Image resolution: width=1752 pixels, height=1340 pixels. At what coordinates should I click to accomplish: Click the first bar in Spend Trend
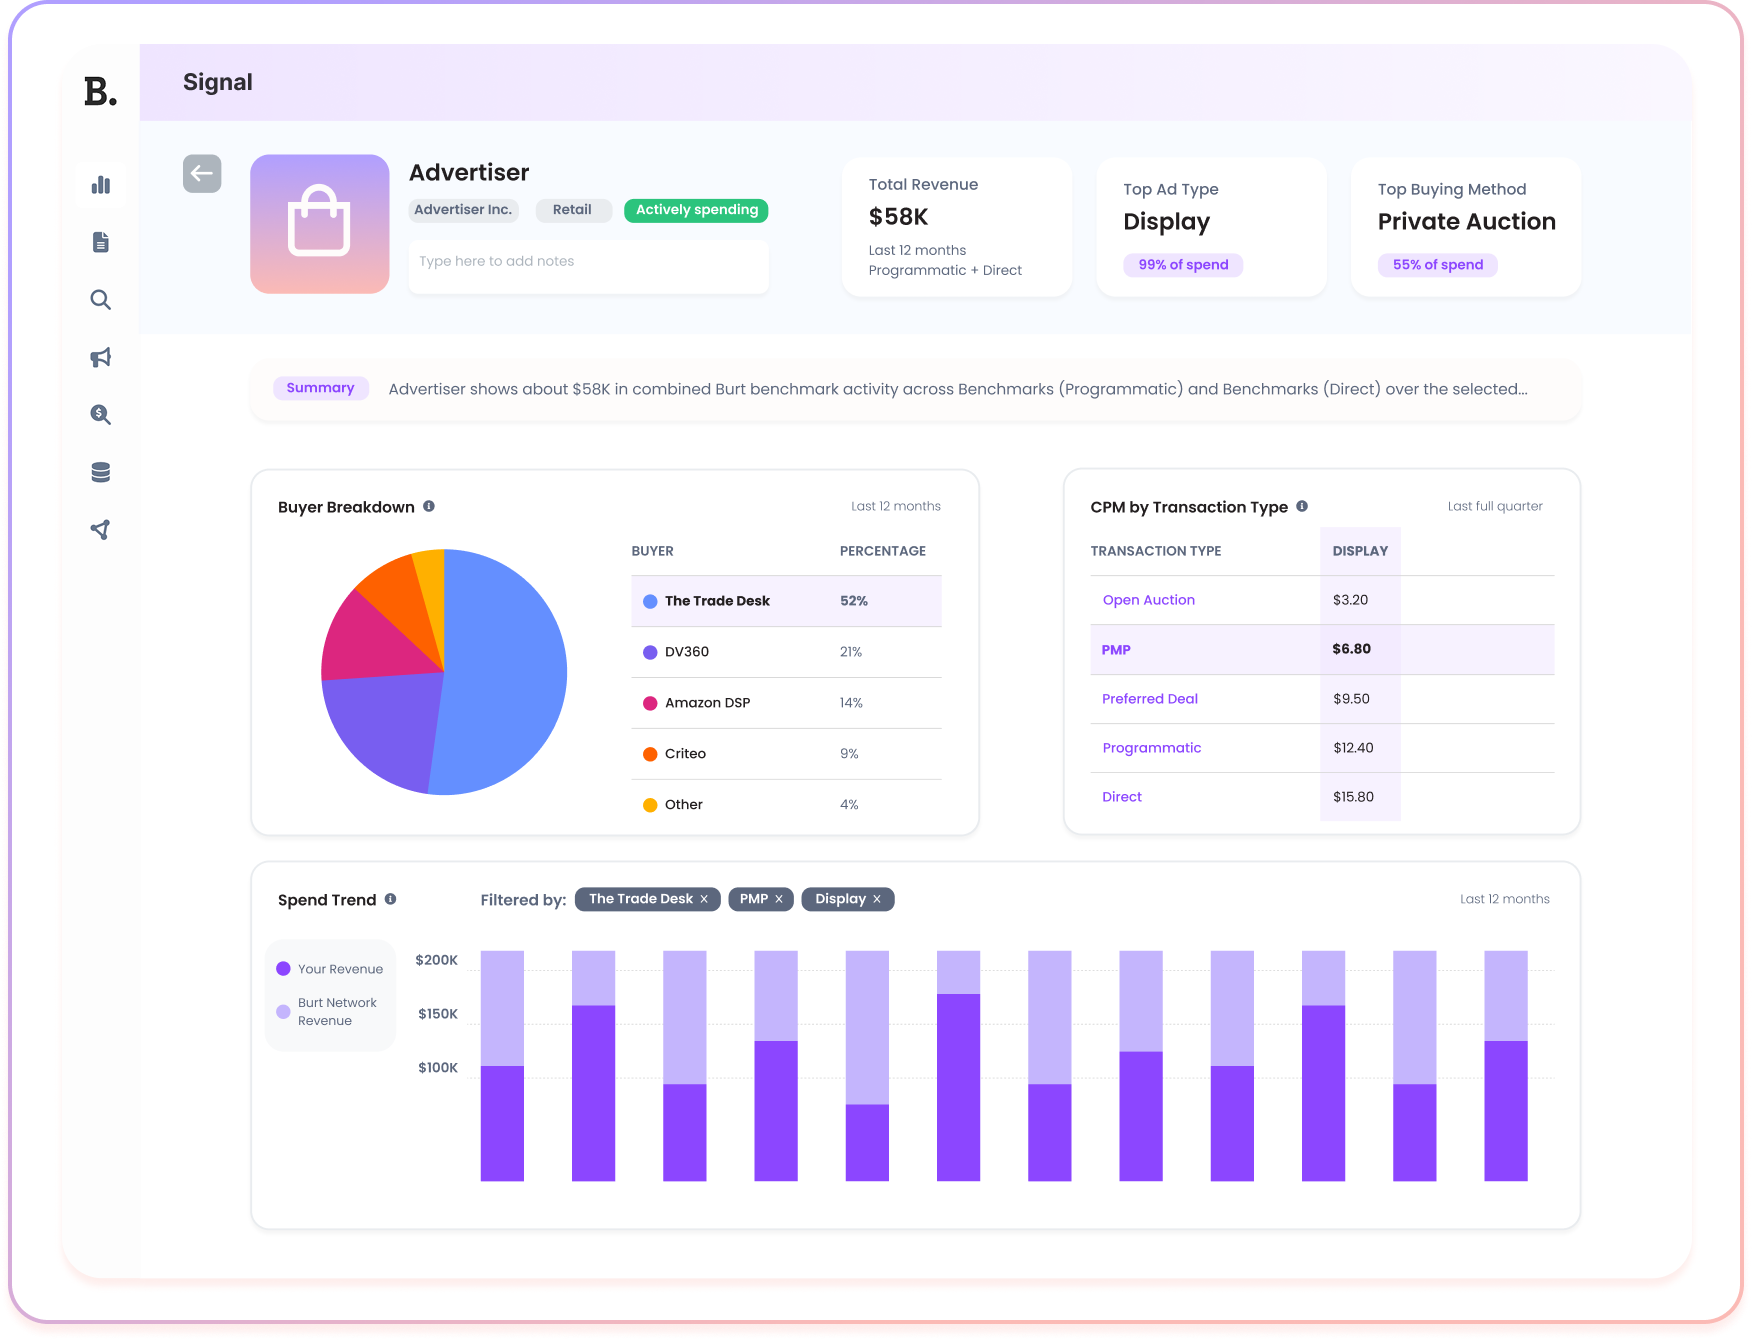pyautogui.click(x=502, y=1066)
